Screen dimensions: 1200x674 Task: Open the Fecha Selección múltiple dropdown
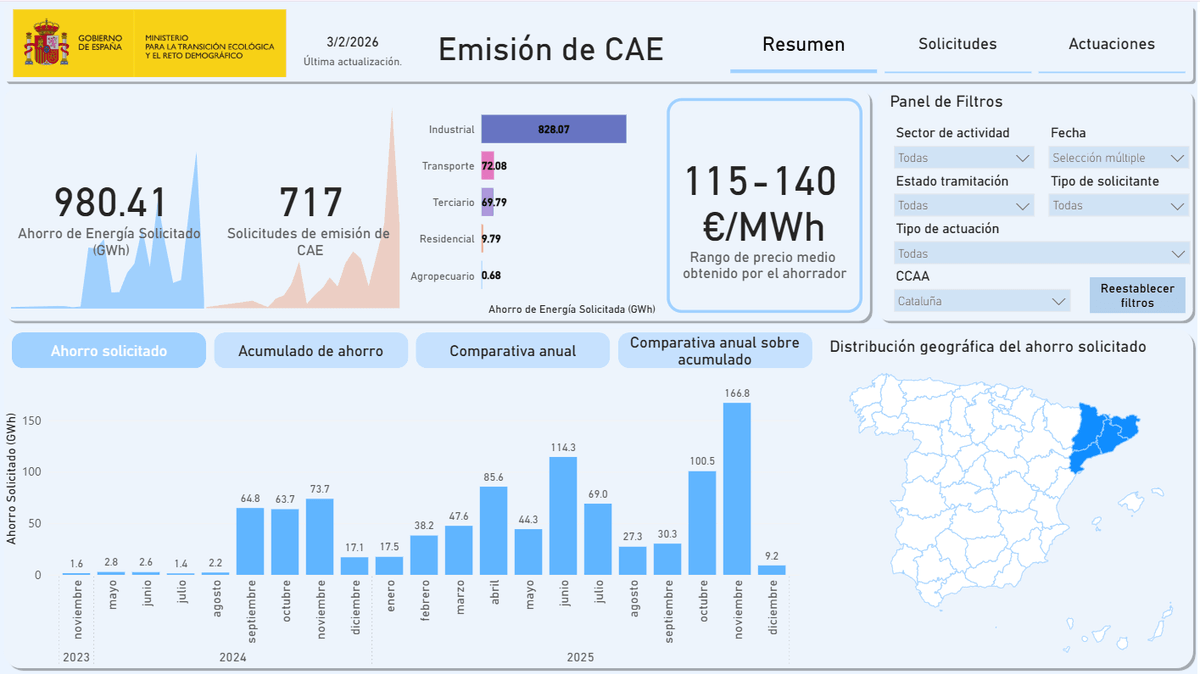pos(1119,158)
